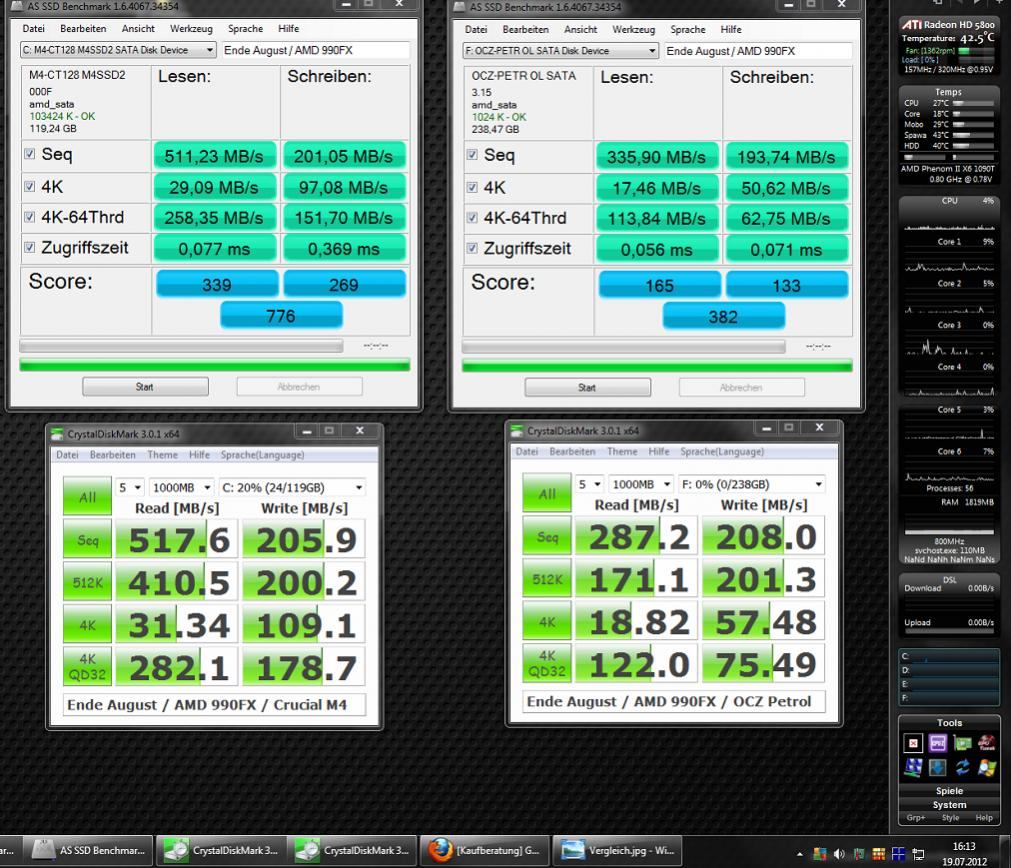Open Sprache menu in OCZ-PETROL AS SSD window

coord(687,29)
